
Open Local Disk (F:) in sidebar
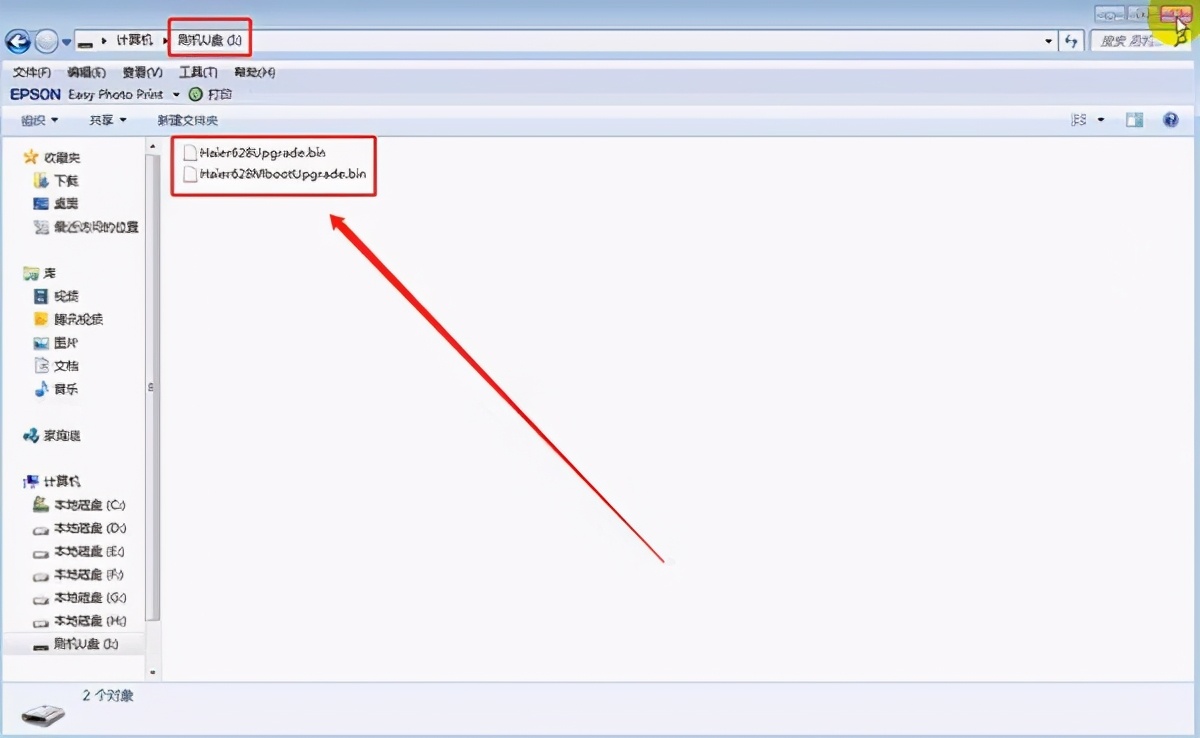80,575
